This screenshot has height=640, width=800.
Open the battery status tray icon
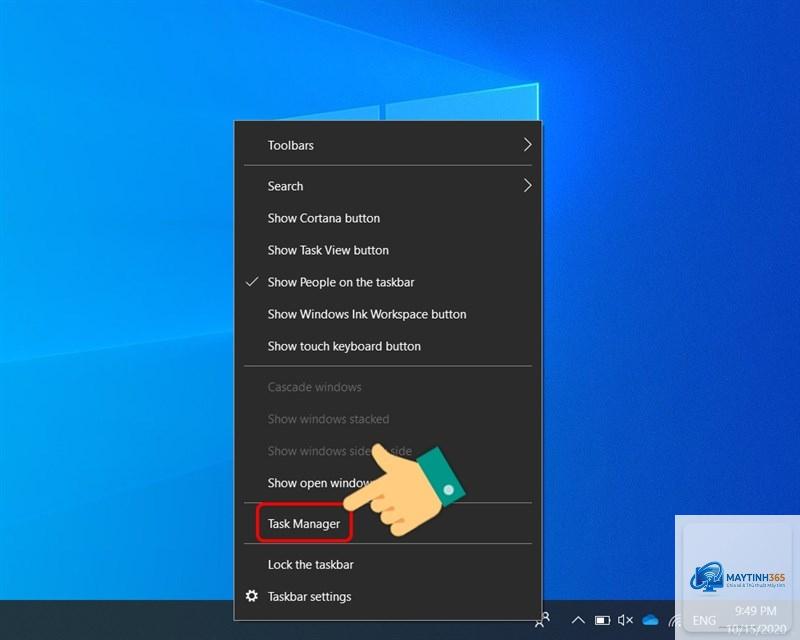click(603, 620)
